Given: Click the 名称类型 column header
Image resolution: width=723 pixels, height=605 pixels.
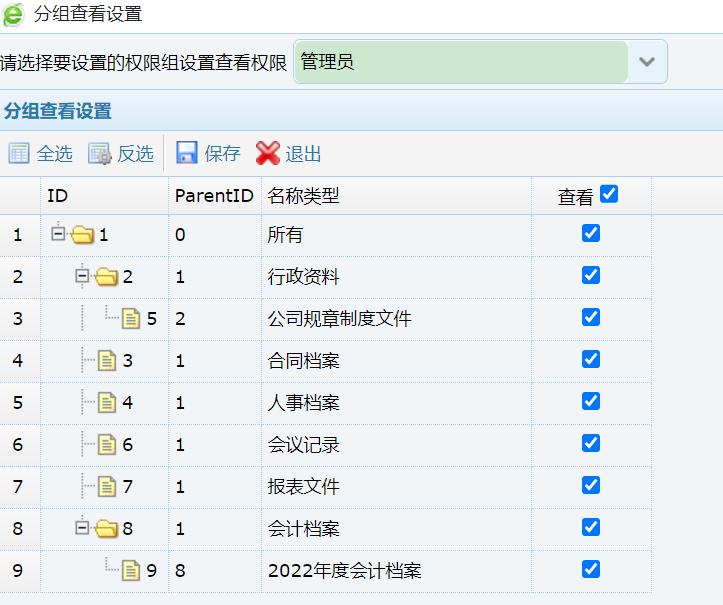Looking at the screenshot, I should click(x=304, y=196).
